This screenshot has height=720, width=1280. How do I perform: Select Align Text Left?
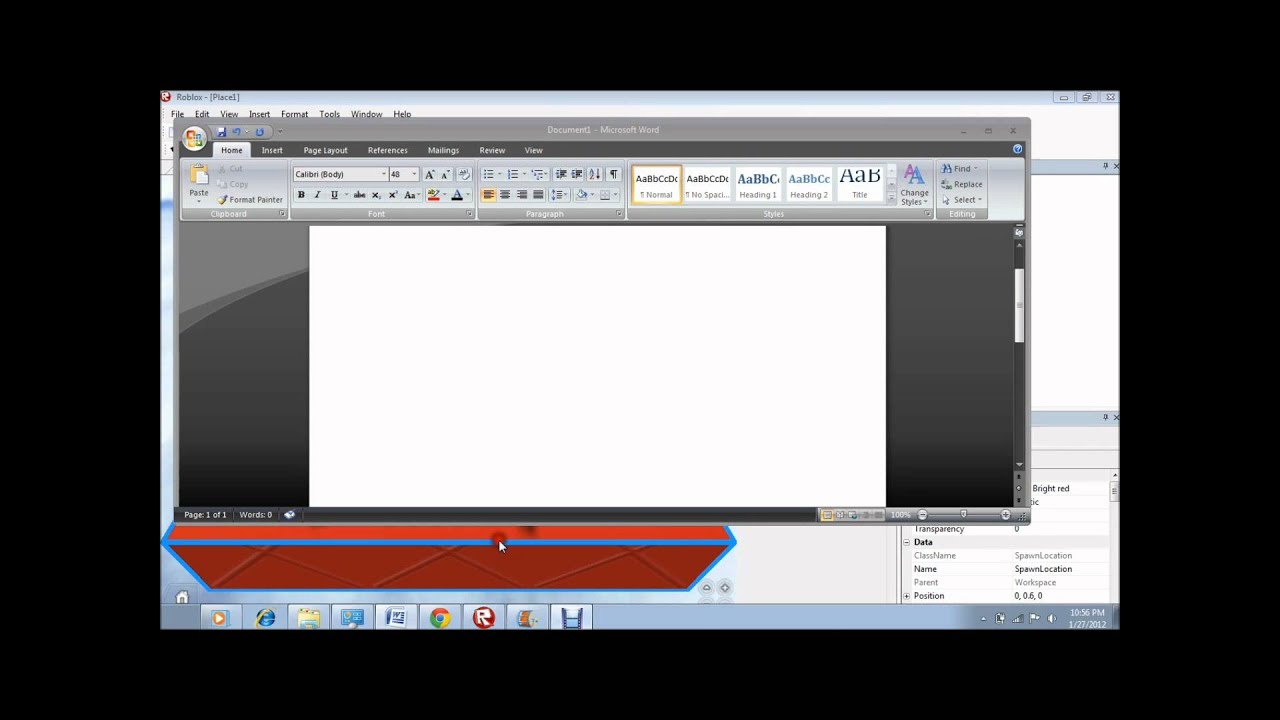click(488, 195)
